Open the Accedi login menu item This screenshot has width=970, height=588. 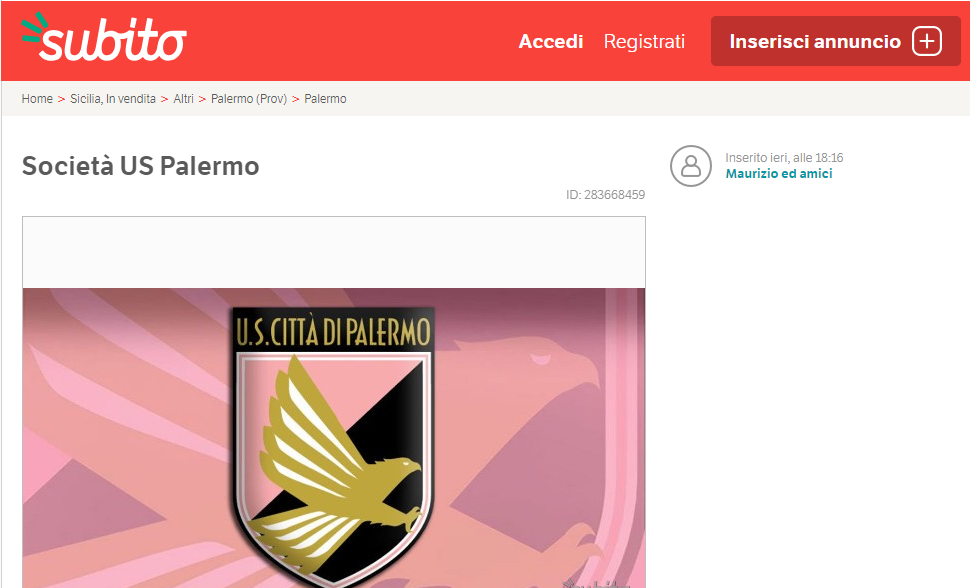(x=551, y=41)
